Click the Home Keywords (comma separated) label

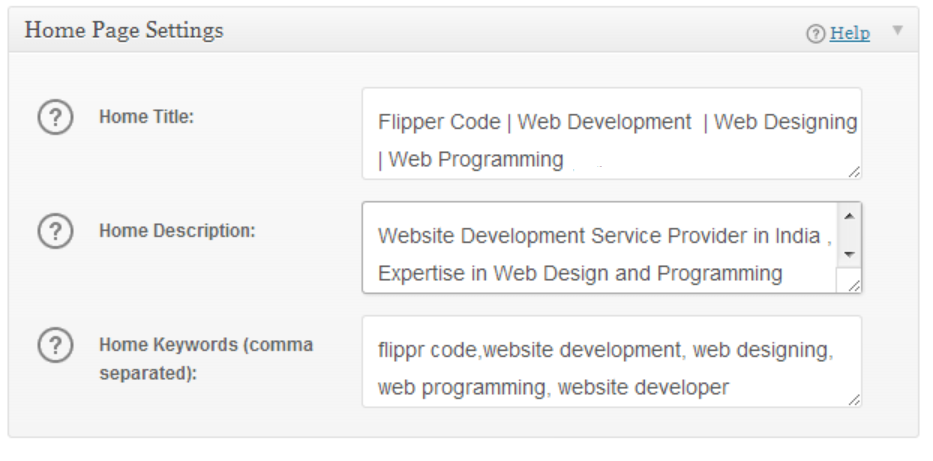point(206,359)
